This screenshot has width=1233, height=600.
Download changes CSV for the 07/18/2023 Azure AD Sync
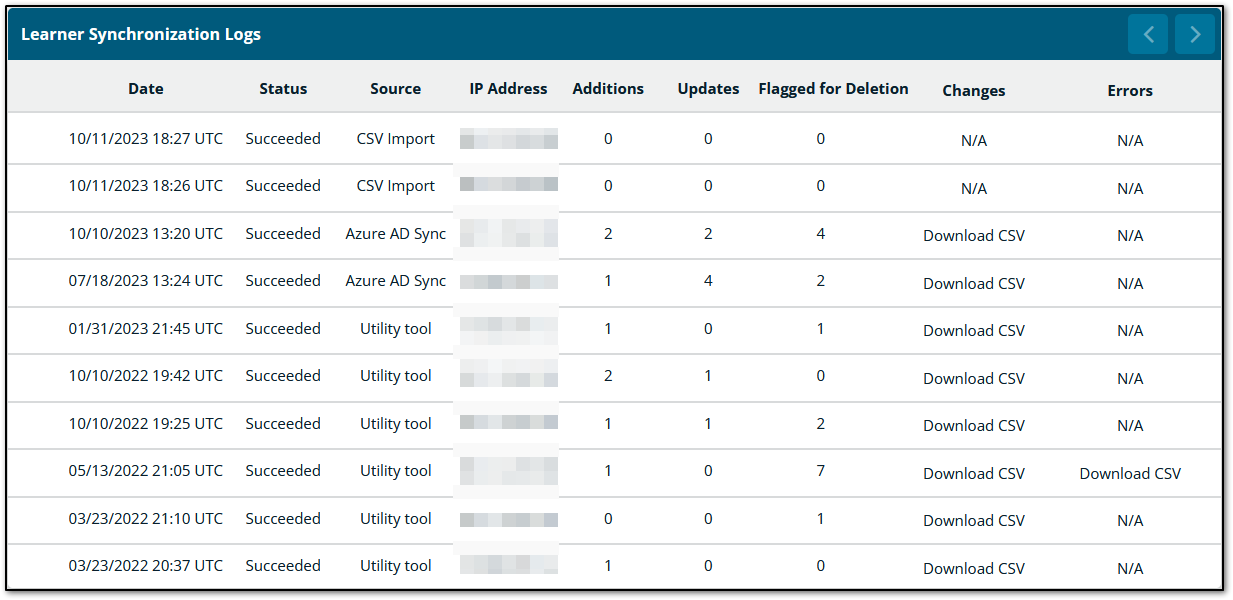[973, 283]
